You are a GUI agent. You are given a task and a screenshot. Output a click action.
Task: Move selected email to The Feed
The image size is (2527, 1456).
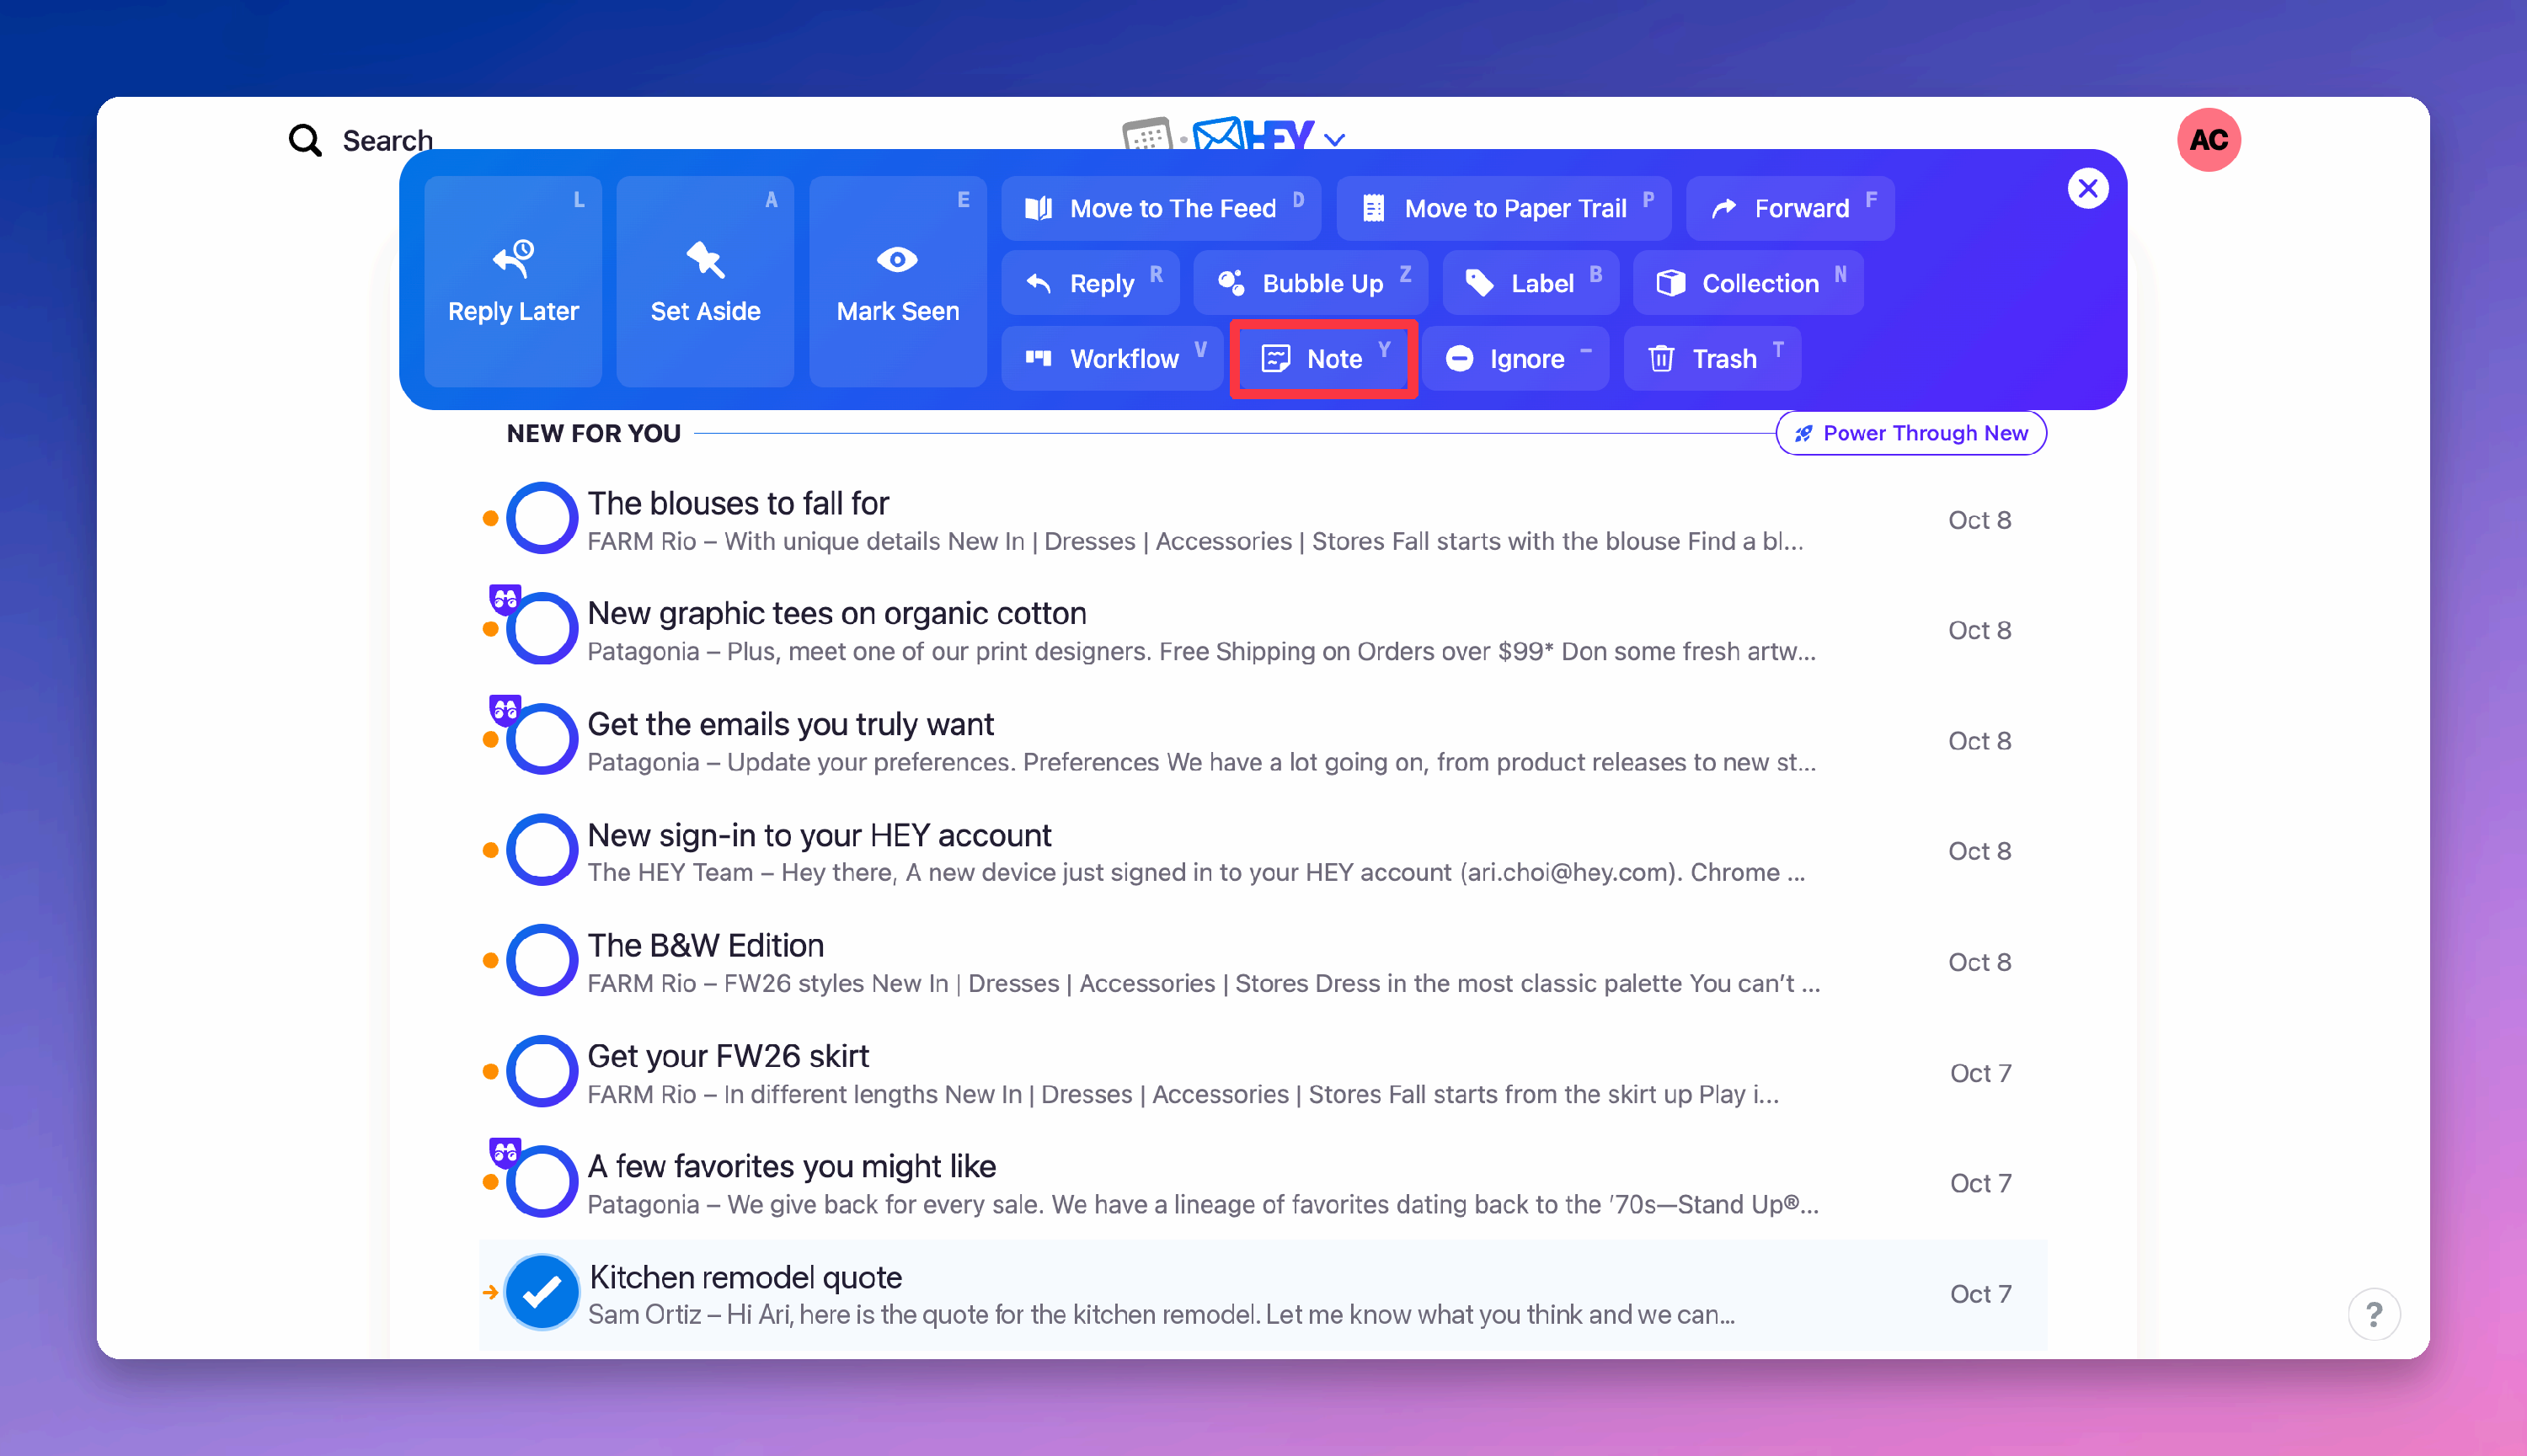coord(1161,208)
